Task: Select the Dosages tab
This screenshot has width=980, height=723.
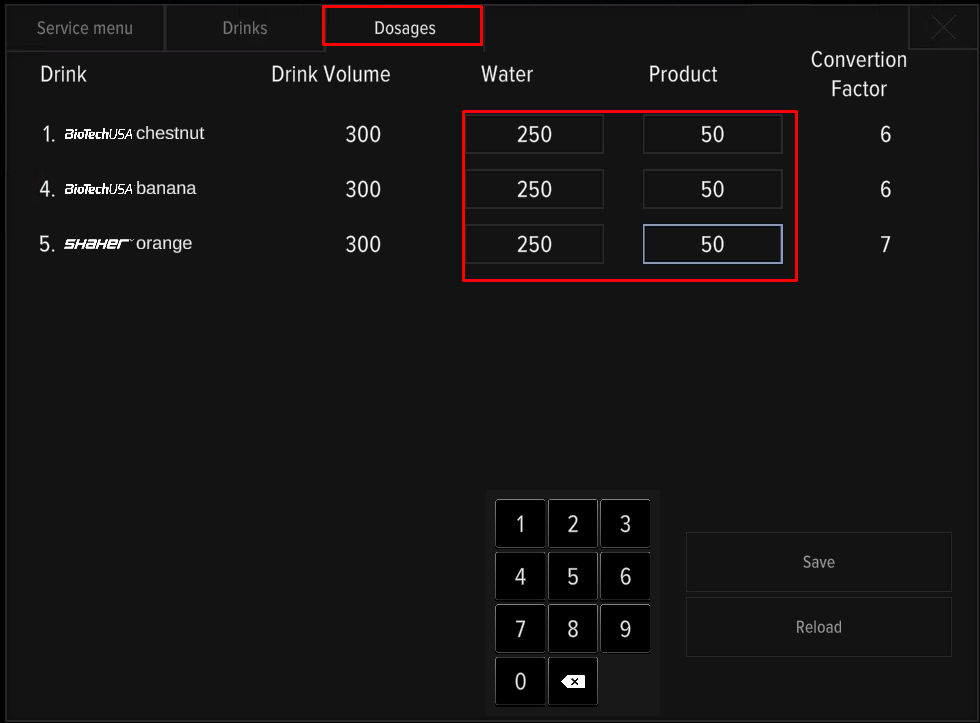Action: pyautogui.click(x=404, y=28)
